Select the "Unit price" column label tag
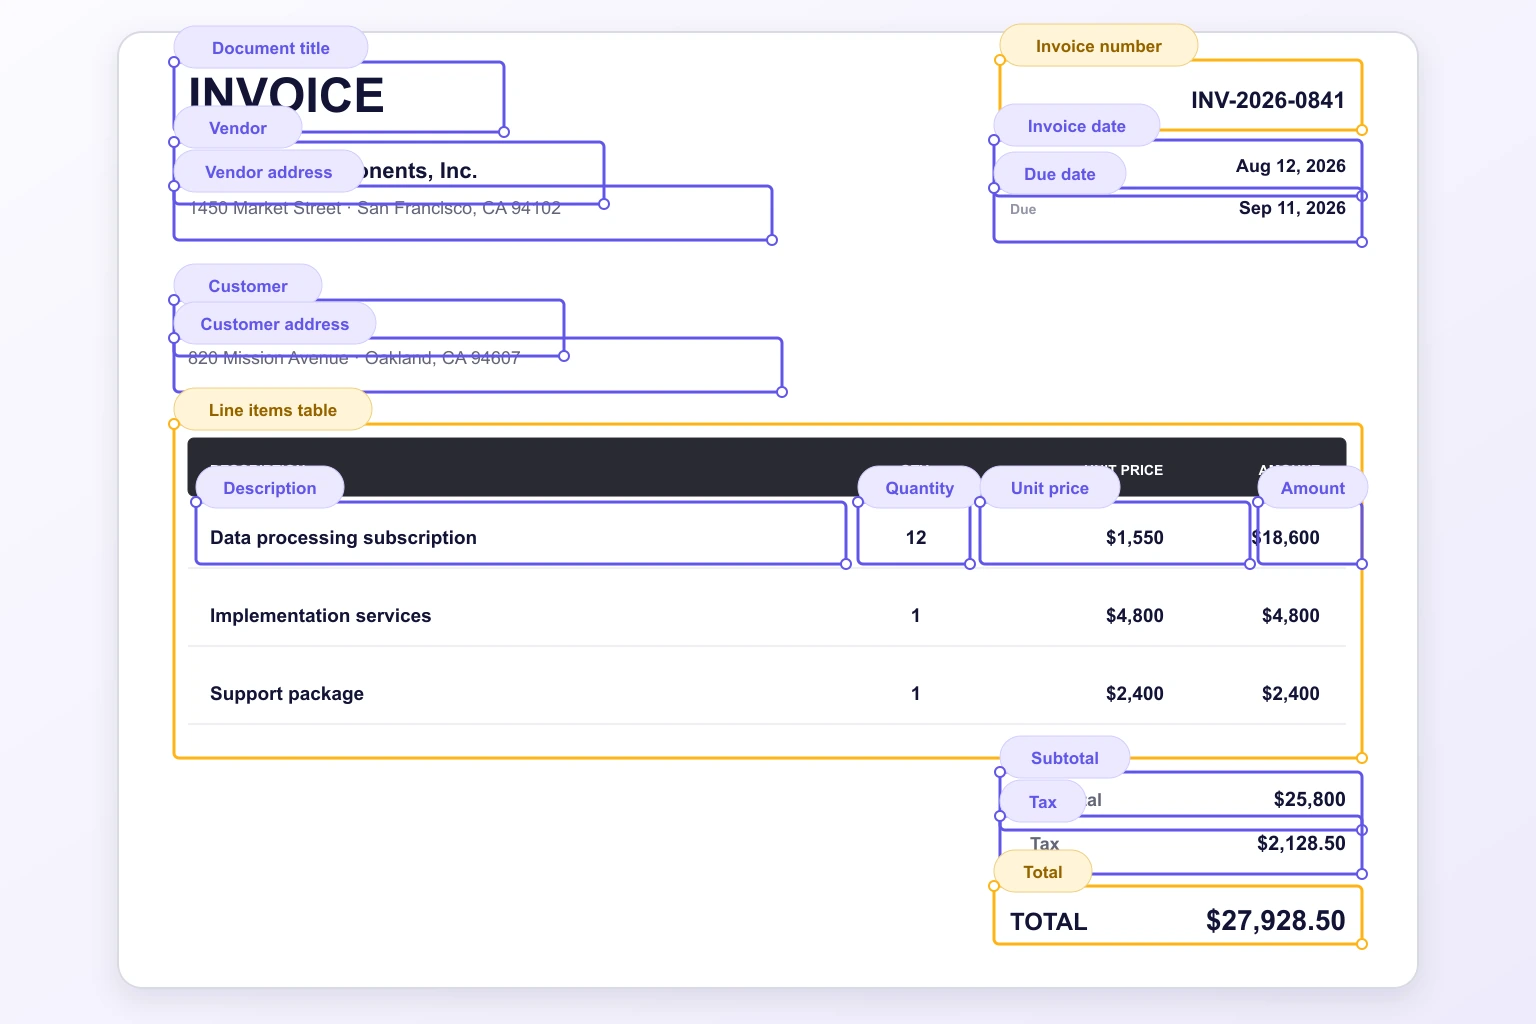This screenshot has width=1536, height=1024. (x=1050, y=488)
